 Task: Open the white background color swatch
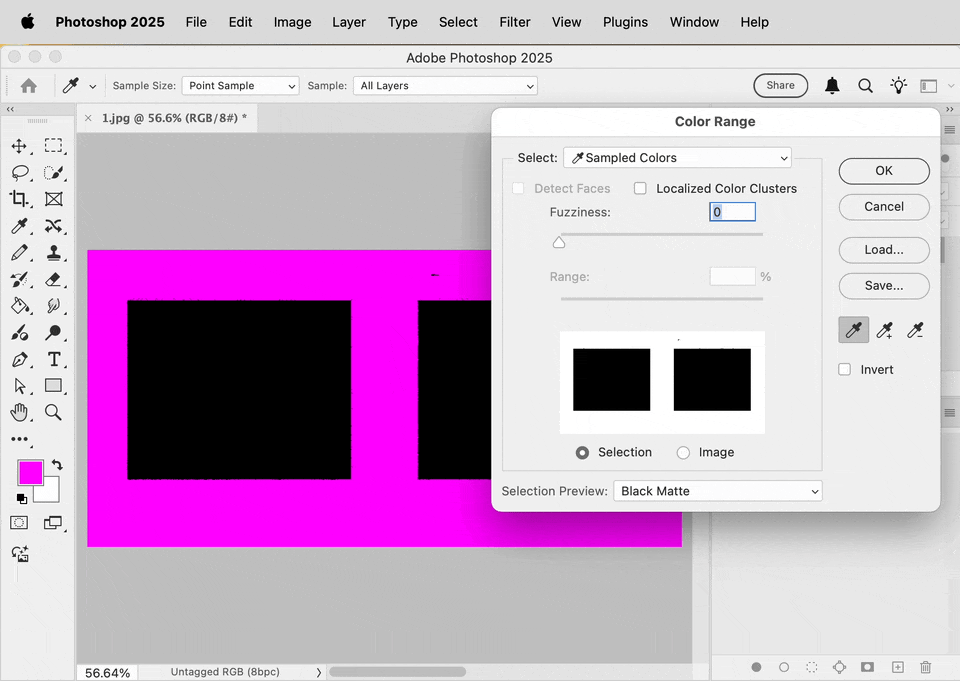[x=49, y=493]
